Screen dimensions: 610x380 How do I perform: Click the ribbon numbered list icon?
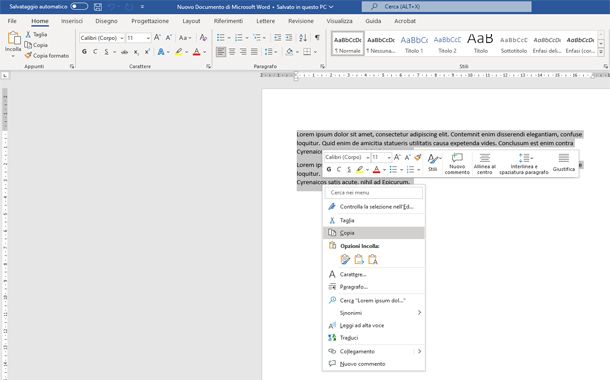point(238,38)
